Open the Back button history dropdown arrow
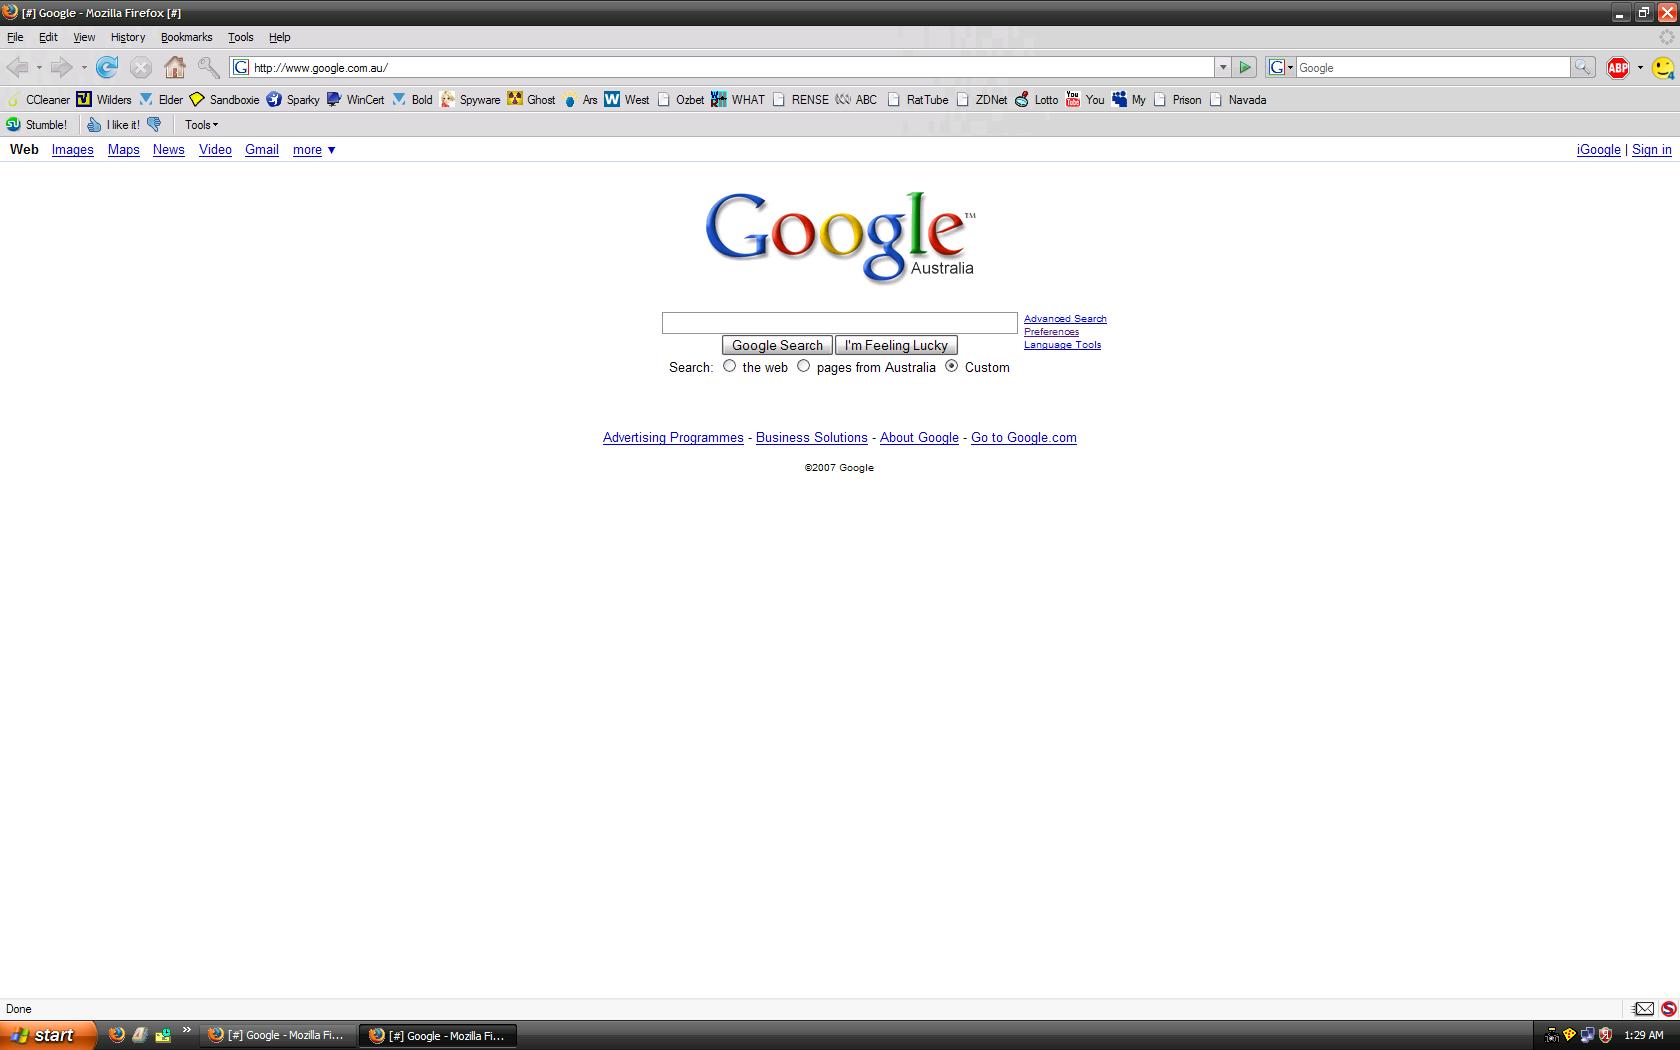The width and height of the screenshot is (1680, 1050). click(39, 68)
